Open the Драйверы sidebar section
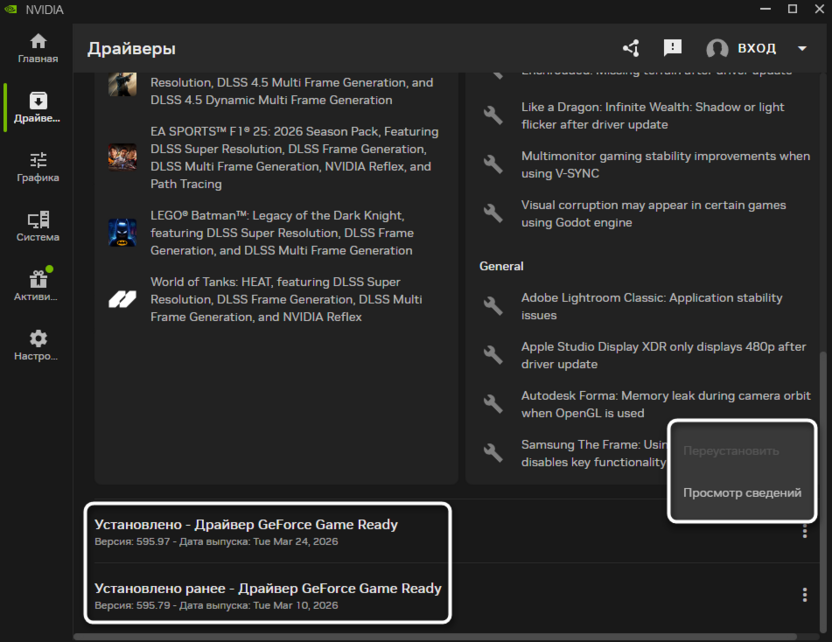This screenshot has height=642, width=832. pyautogui.click(x=37, y=108)
